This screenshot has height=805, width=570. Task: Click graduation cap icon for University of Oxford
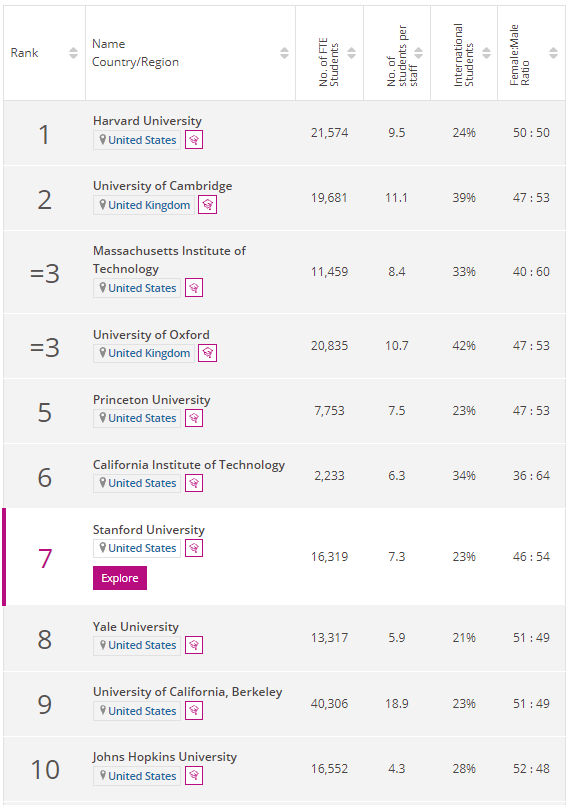coord(207,353)
